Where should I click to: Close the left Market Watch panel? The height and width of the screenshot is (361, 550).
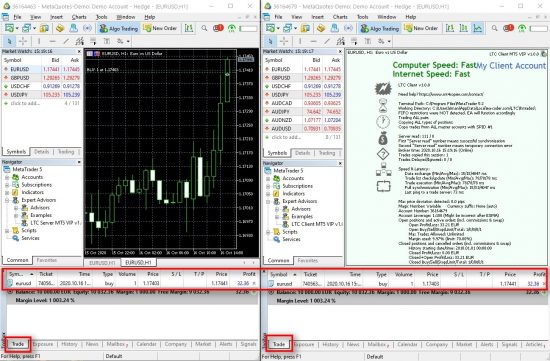(x=79, y=51)
